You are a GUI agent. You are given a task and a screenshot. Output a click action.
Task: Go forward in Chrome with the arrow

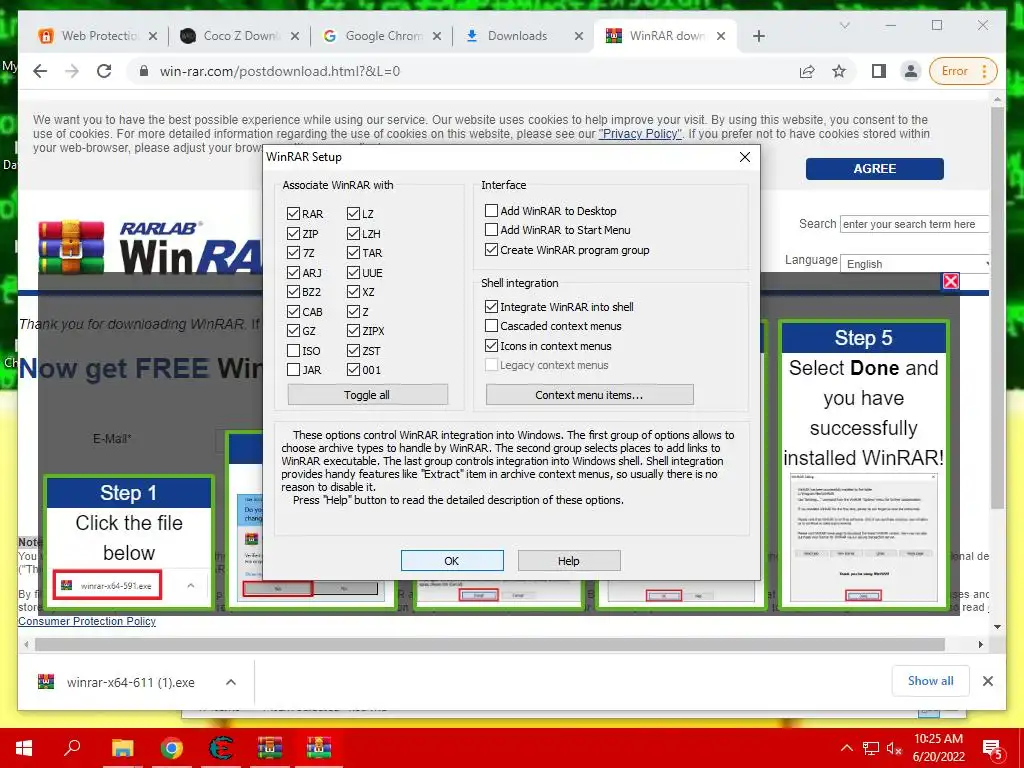coord(72,71)
